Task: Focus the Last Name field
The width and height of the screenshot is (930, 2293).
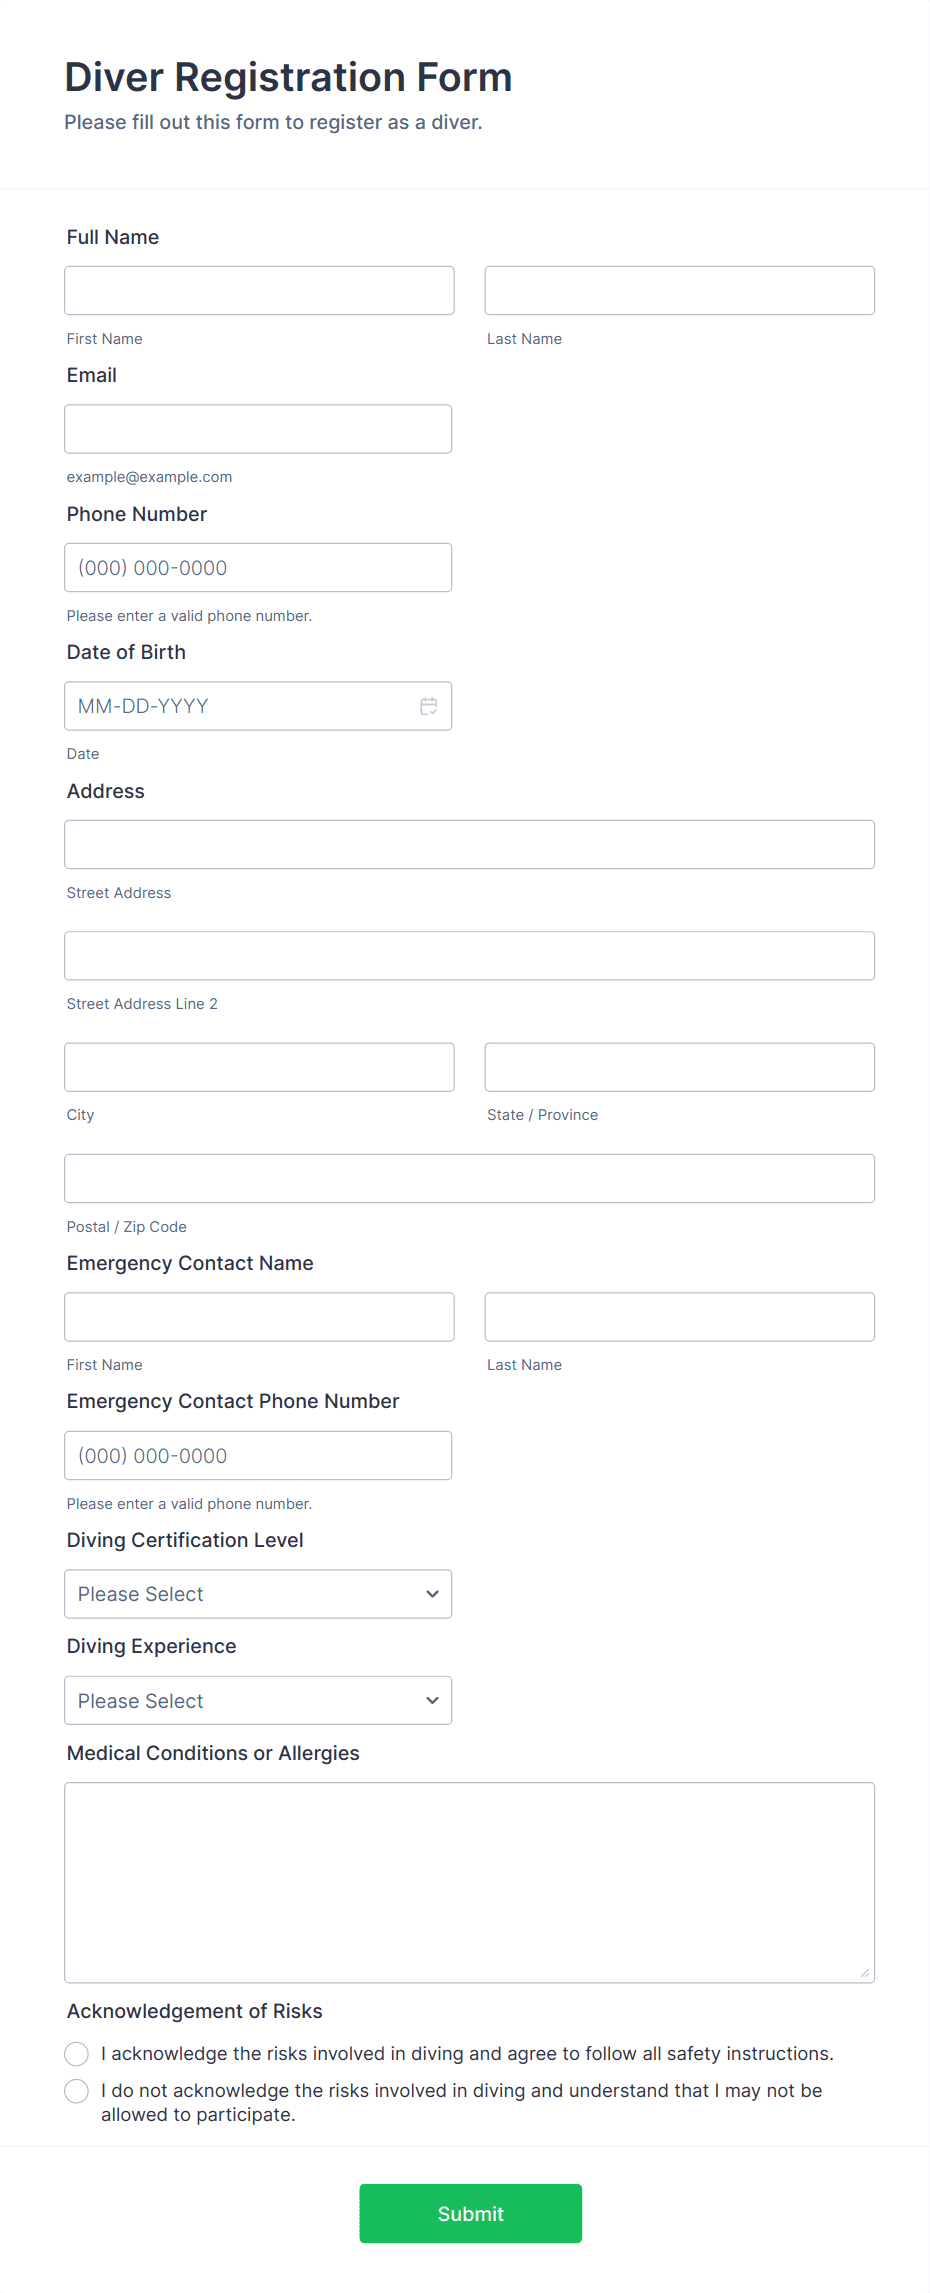Action: (x=679, y=290)
